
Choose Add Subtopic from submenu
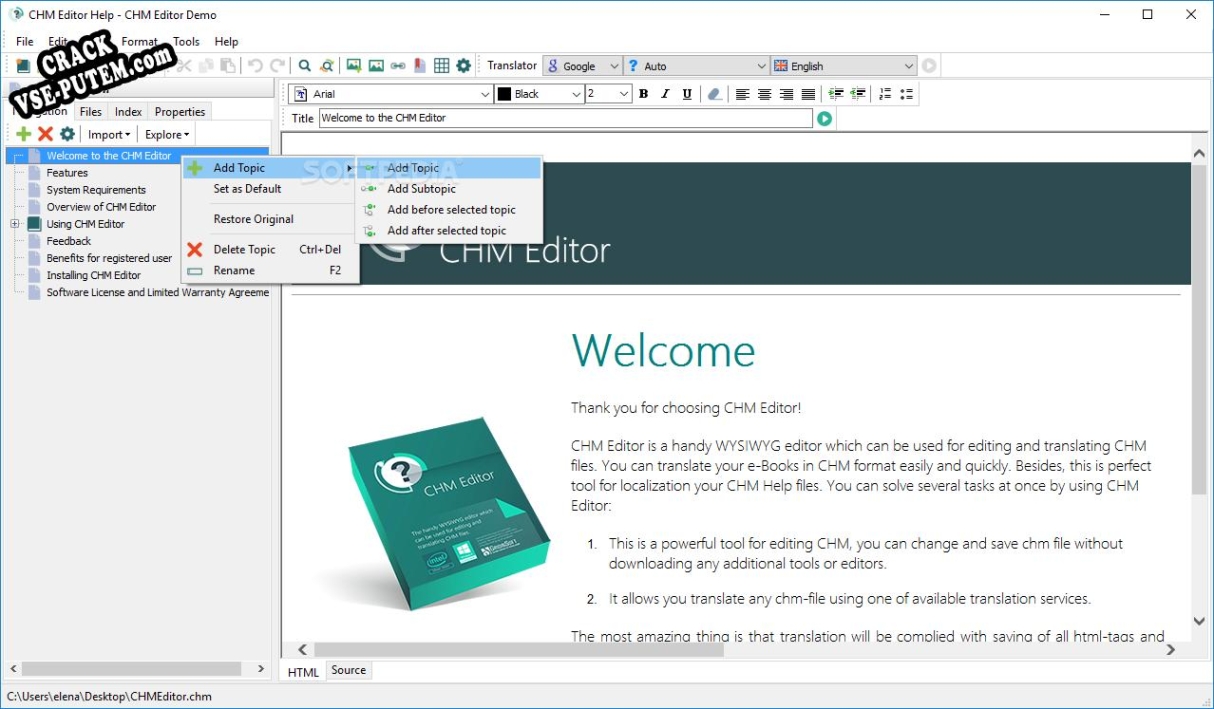coord(449,189)
